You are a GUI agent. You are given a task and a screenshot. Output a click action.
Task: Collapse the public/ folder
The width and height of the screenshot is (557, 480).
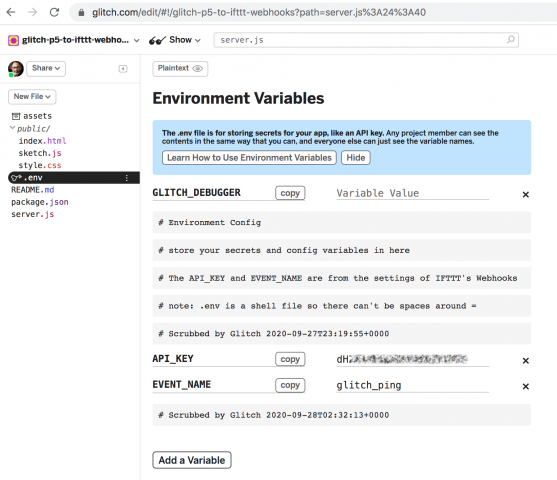(x=12, y=128)
